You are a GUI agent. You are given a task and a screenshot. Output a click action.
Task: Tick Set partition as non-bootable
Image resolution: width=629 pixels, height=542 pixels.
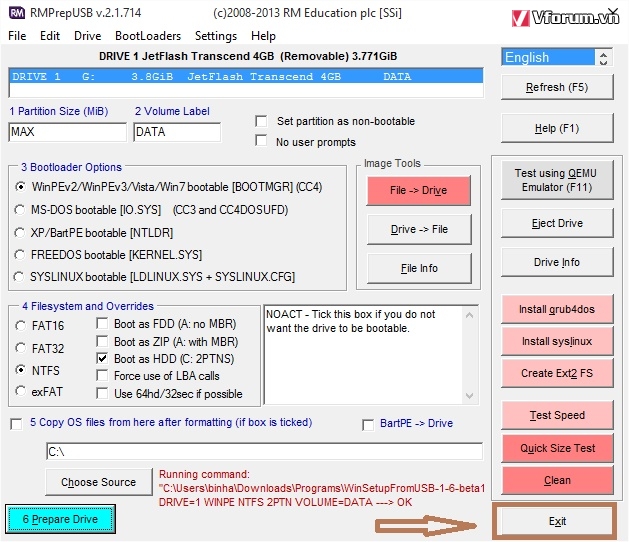tap(261, 121)
